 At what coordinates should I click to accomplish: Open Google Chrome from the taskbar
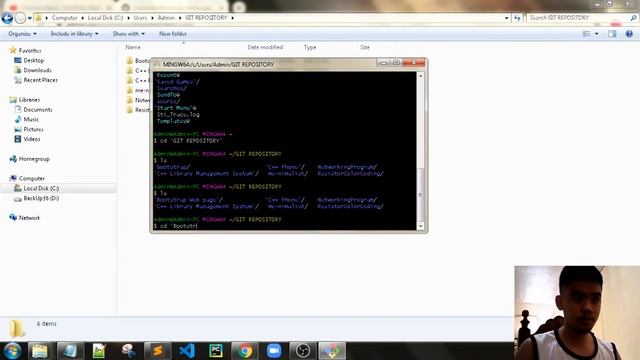point(245,351)
